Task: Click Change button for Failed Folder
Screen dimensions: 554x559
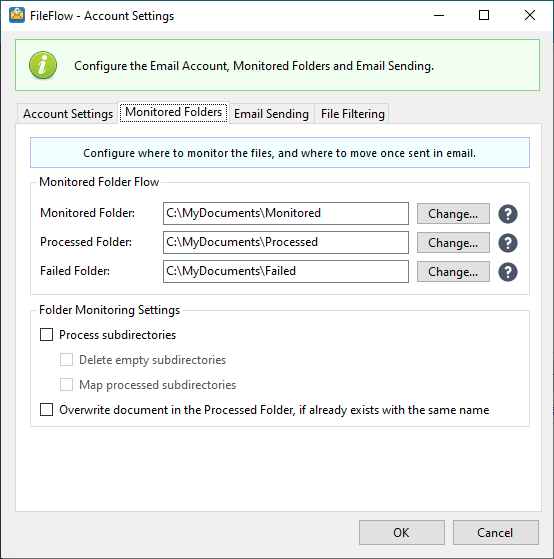Action: click(453, 272)
